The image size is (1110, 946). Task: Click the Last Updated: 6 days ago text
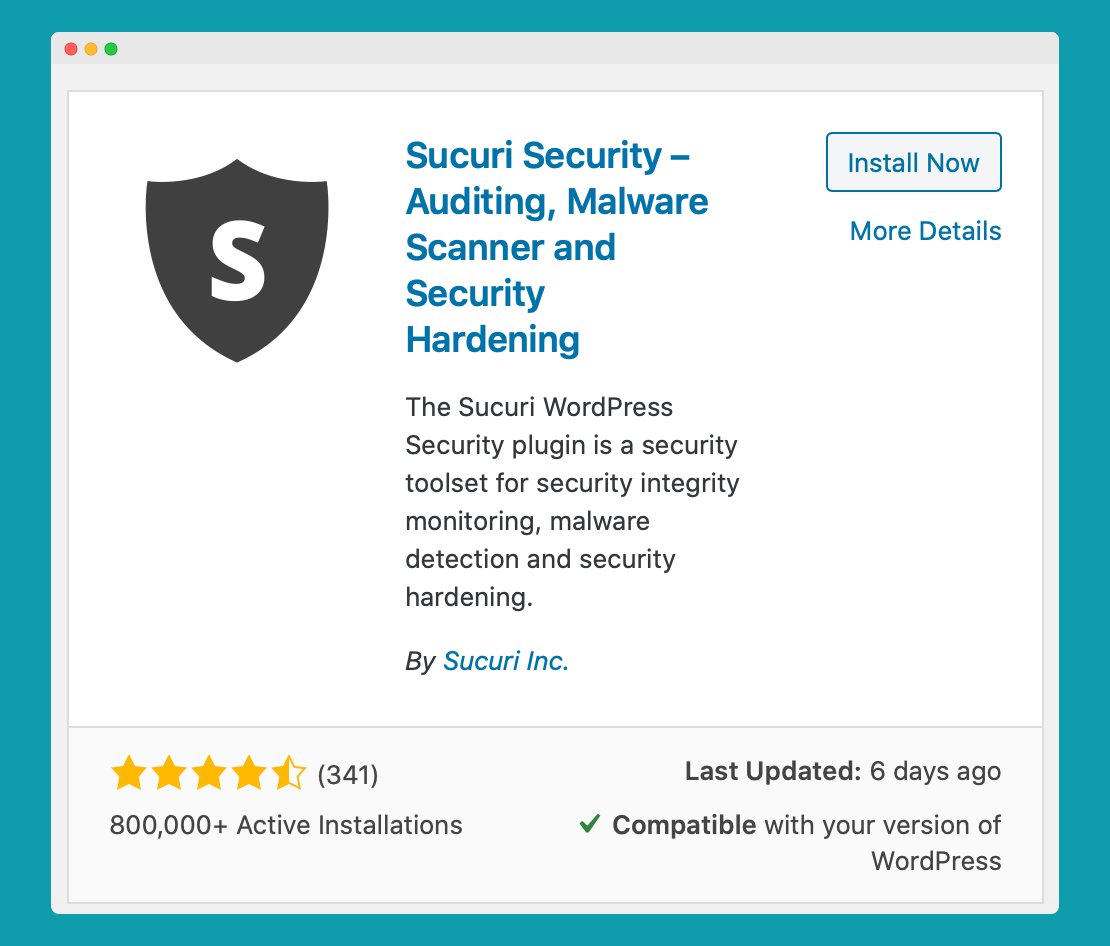842,771
